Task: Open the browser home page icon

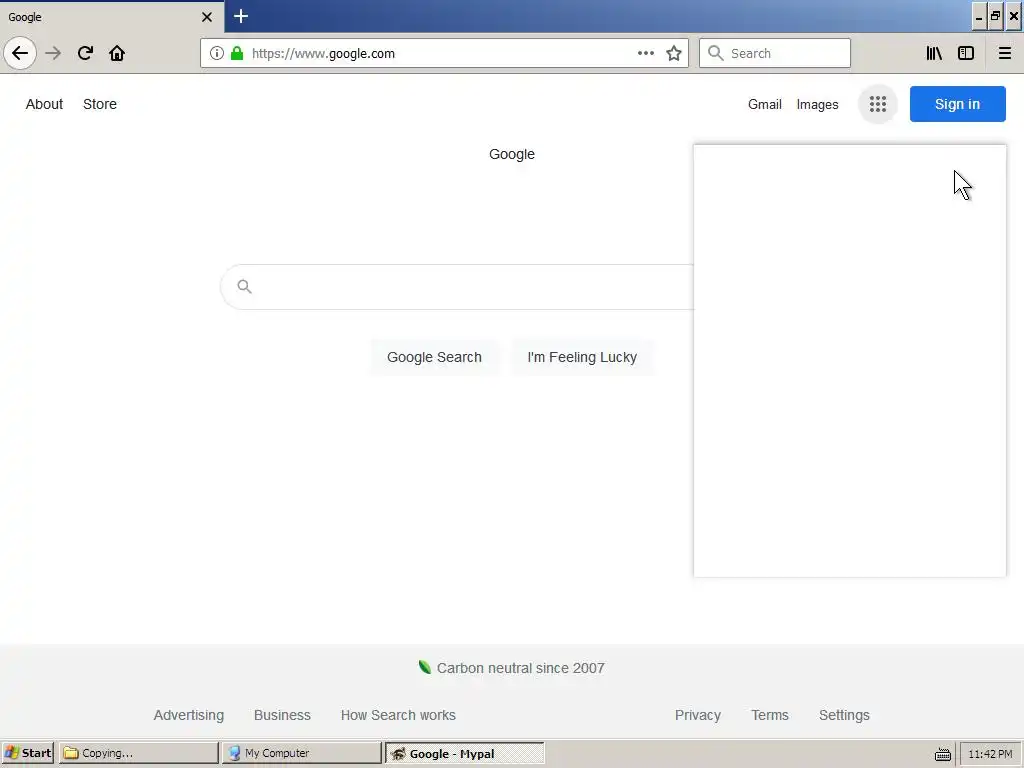Action: coord(117,53)
